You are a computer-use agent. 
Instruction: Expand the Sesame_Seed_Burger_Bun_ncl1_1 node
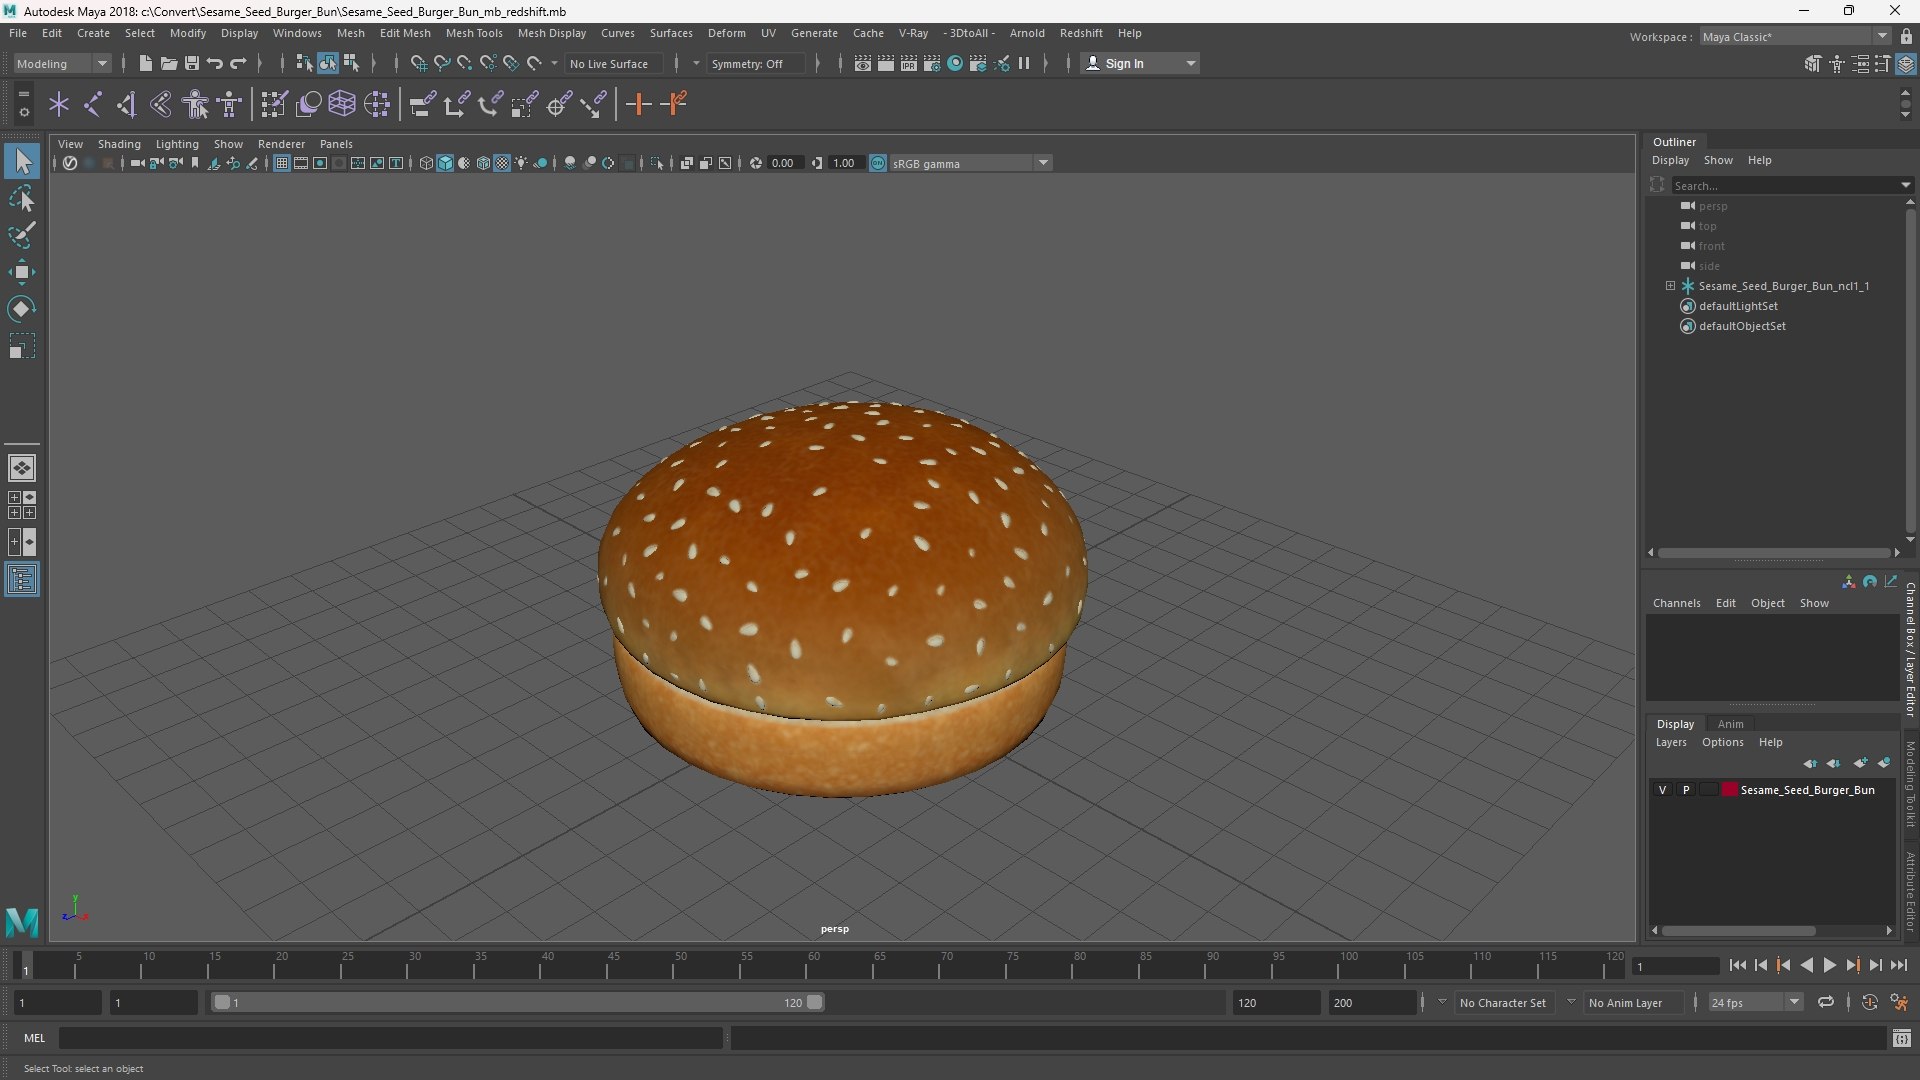tap(1670, 286)
